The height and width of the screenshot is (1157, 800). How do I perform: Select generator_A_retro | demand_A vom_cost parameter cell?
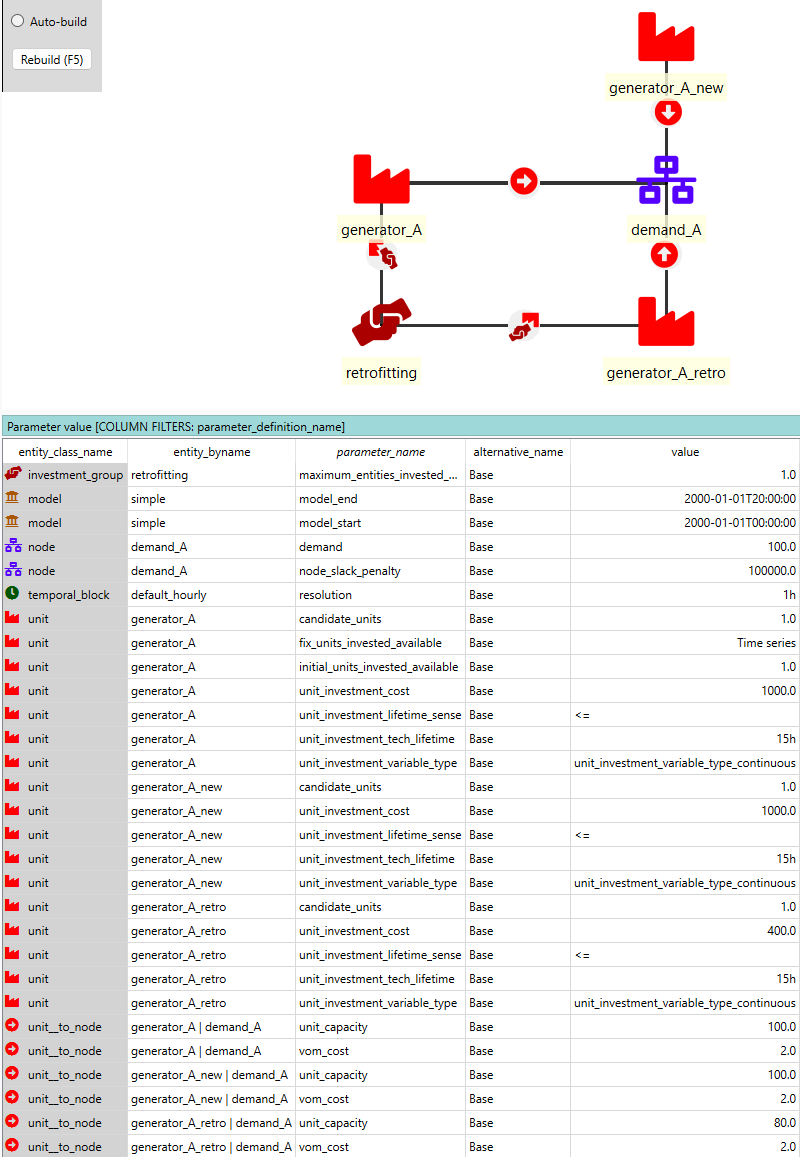click(x=381, y=1147)
